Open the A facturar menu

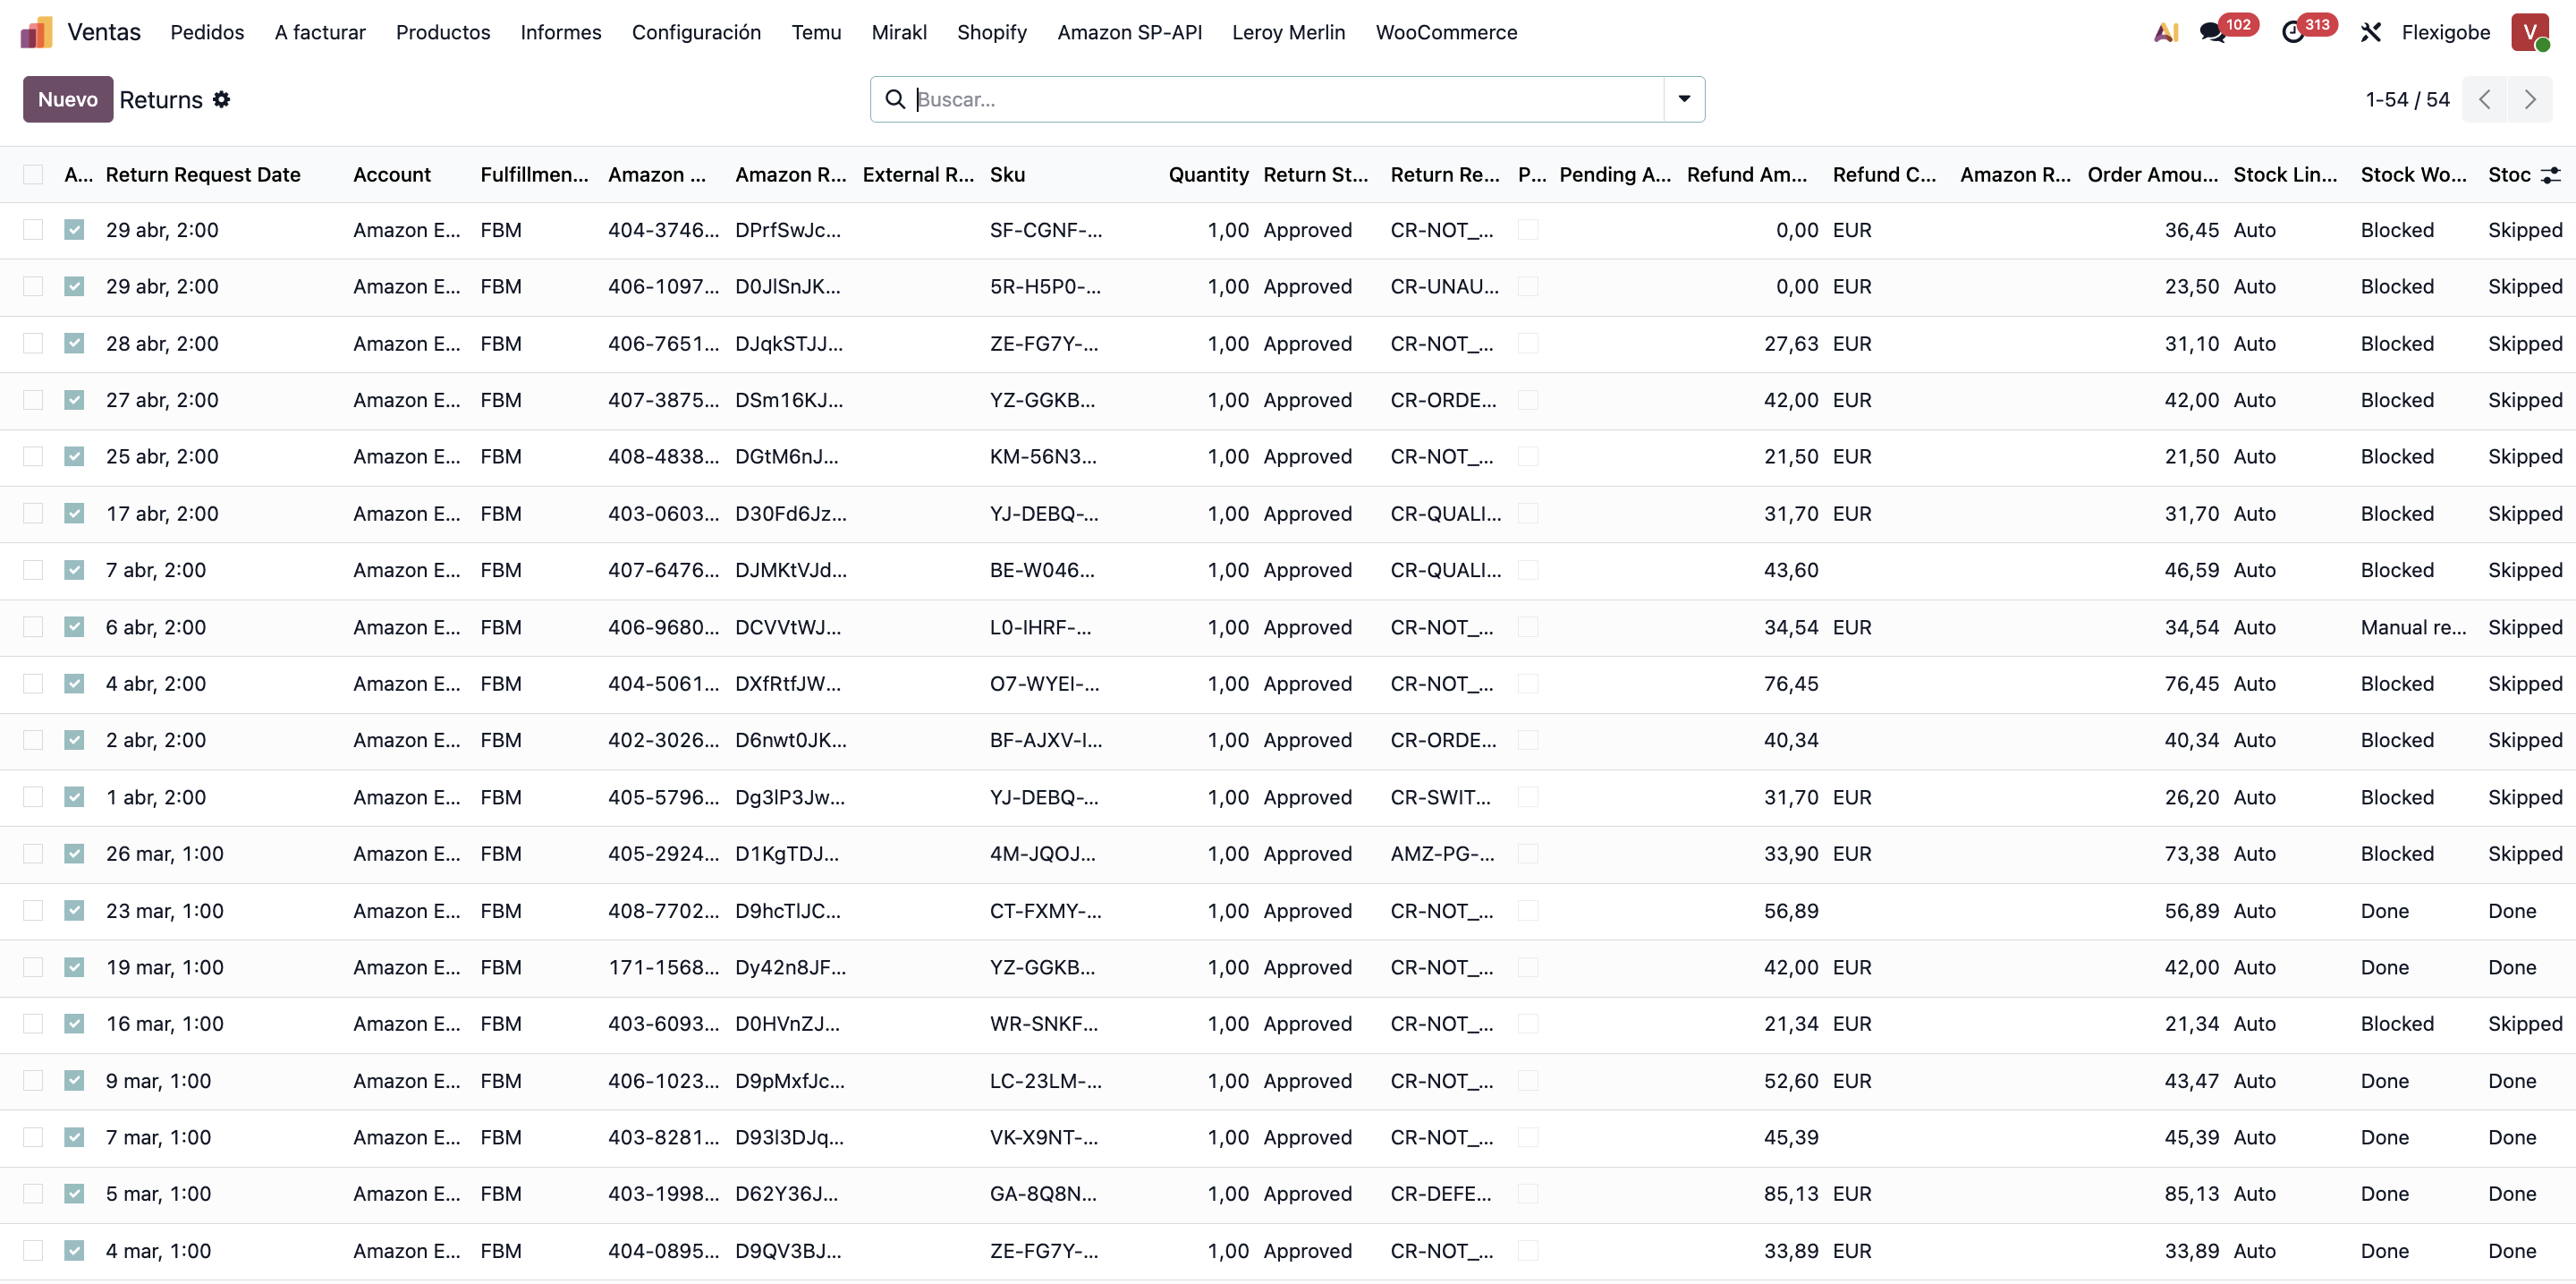coord(320,32)
